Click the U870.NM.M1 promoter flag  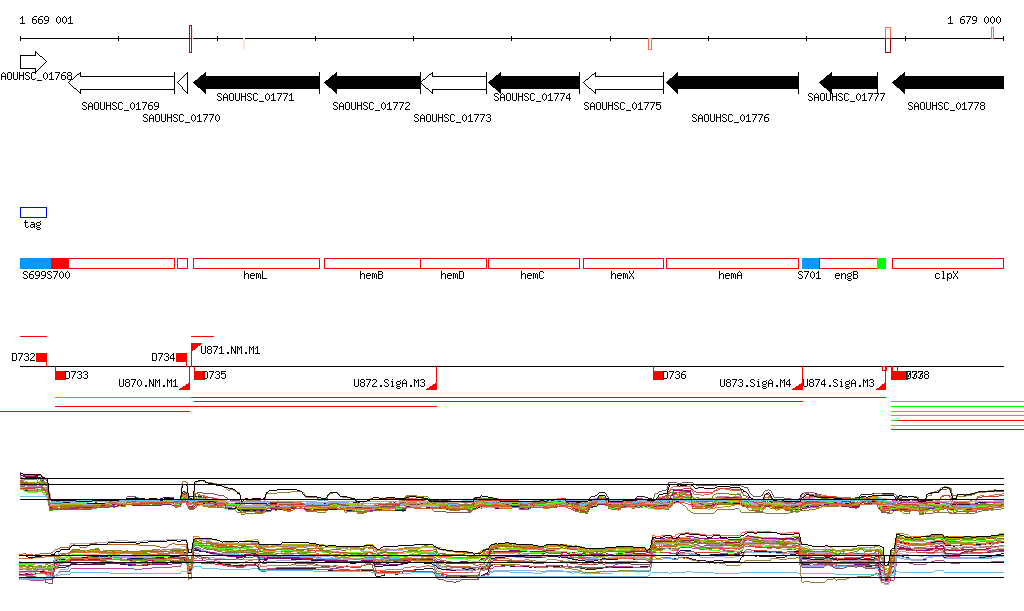185,386
